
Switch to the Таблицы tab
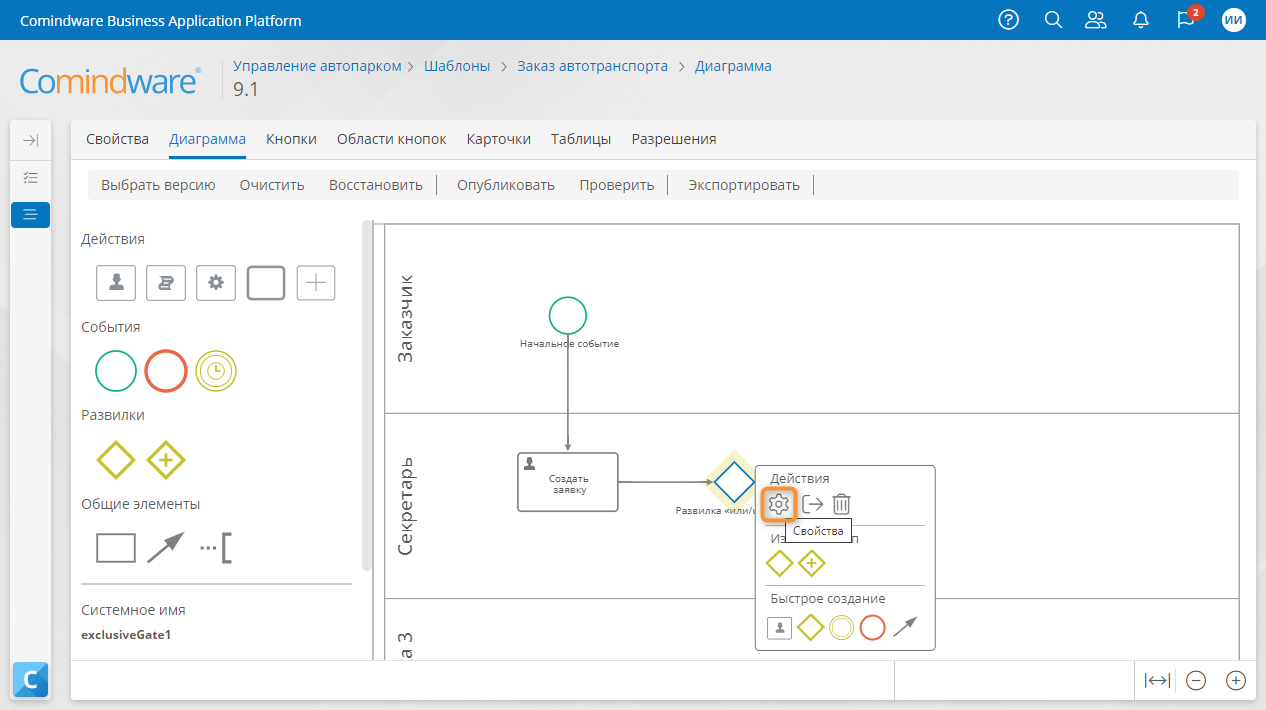(581, 139)
